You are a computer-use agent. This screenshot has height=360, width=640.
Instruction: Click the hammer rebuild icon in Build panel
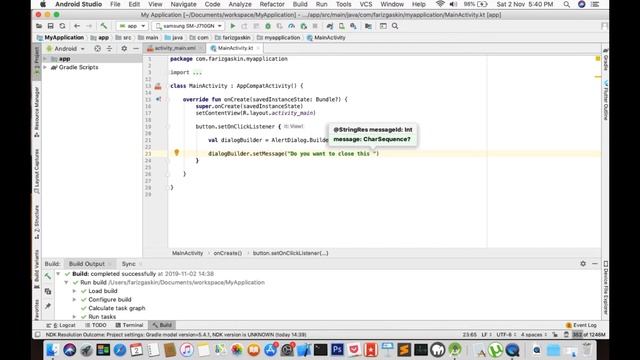click(48, 276)
